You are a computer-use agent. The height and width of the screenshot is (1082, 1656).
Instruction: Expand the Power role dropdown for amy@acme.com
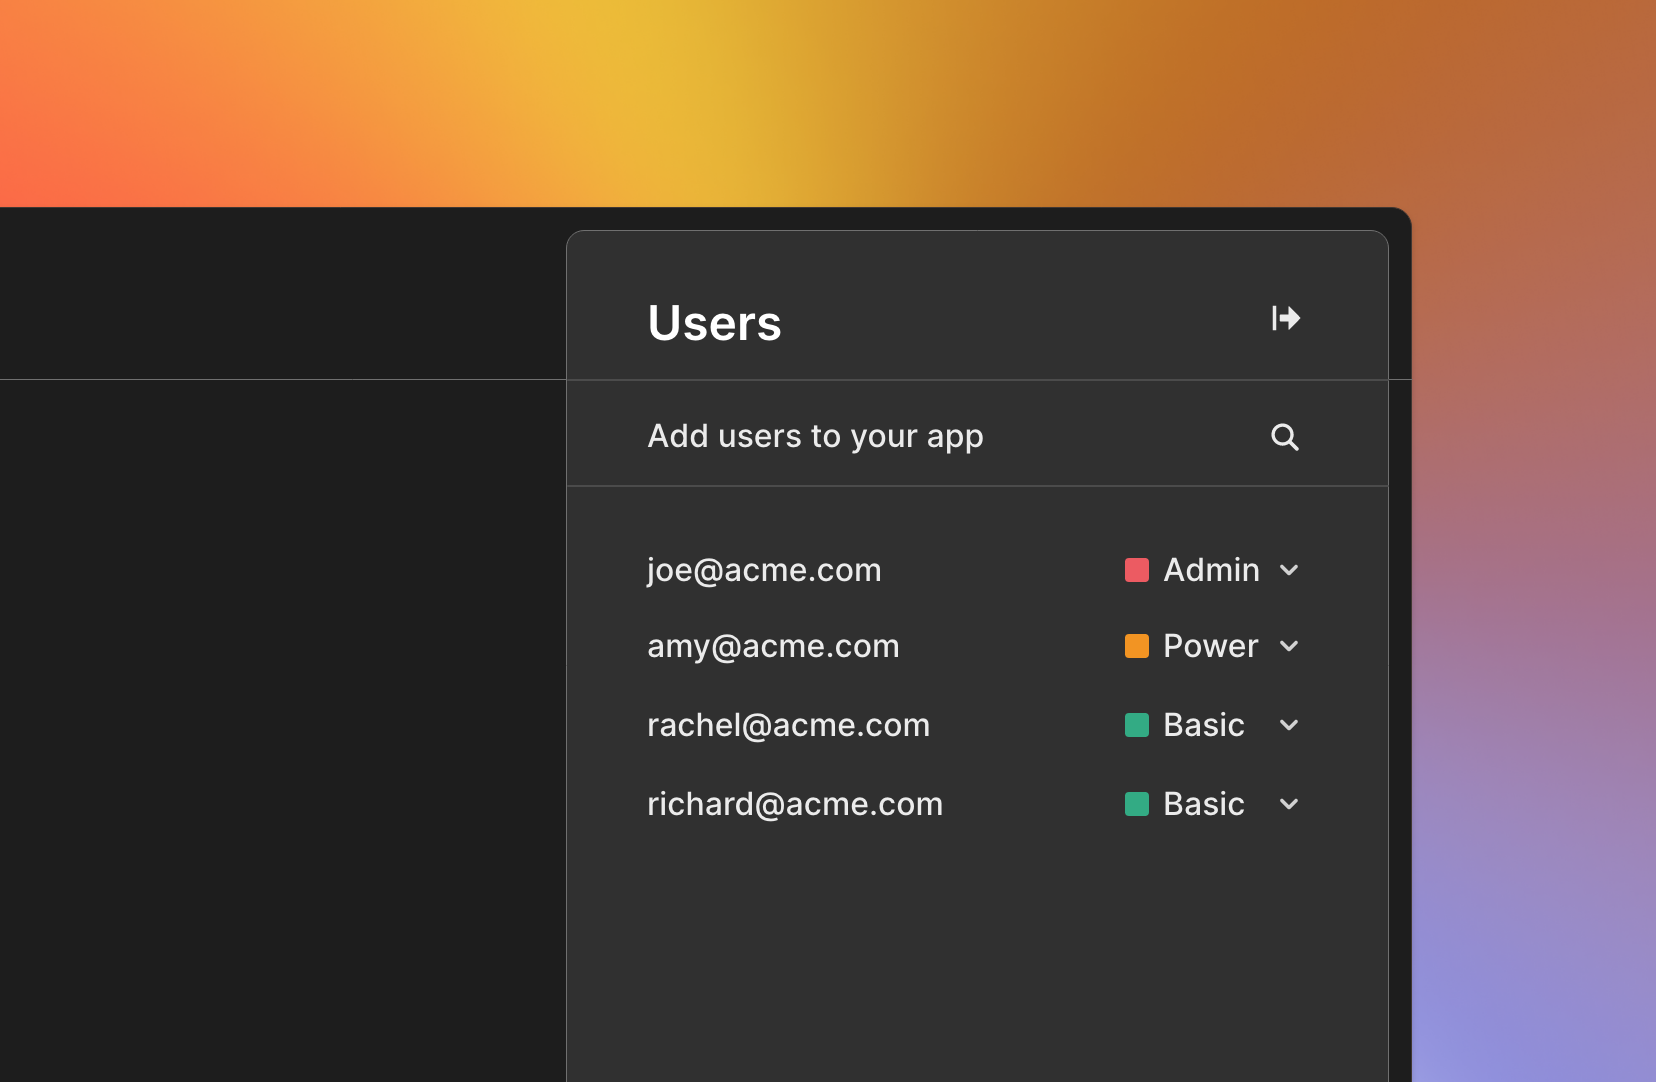coord(1289,646)
